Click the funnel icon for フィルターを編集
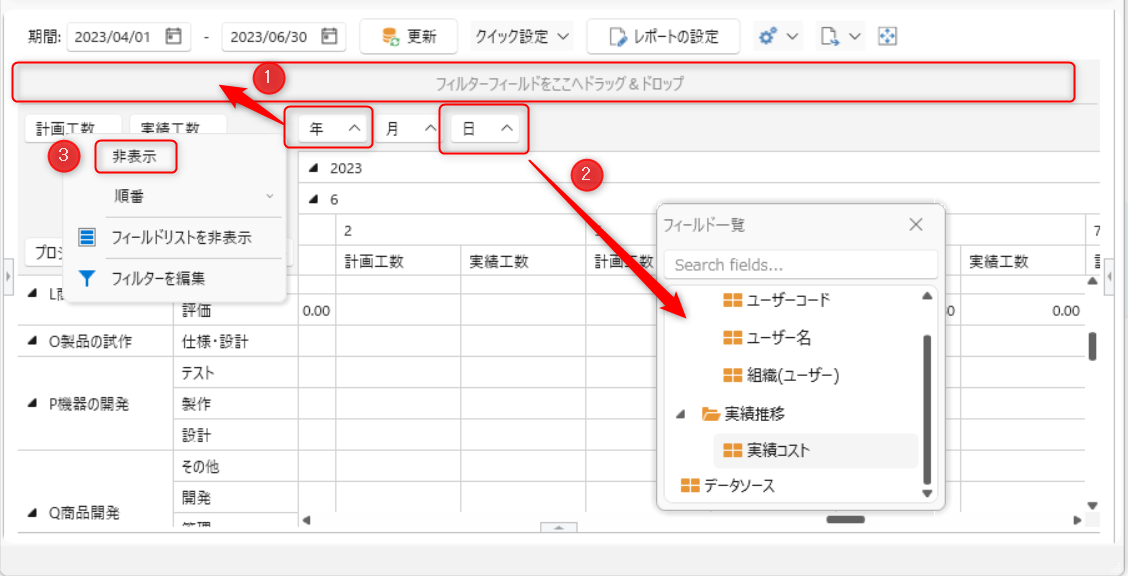 [87, 279]
